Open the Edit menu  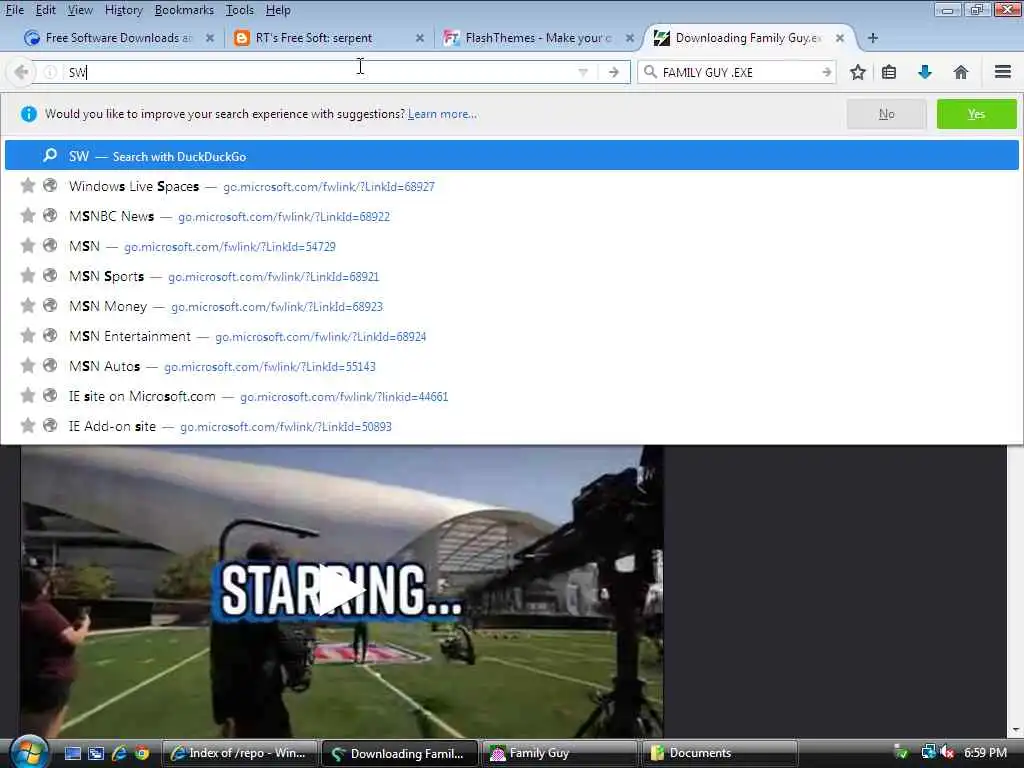[46, 10]
